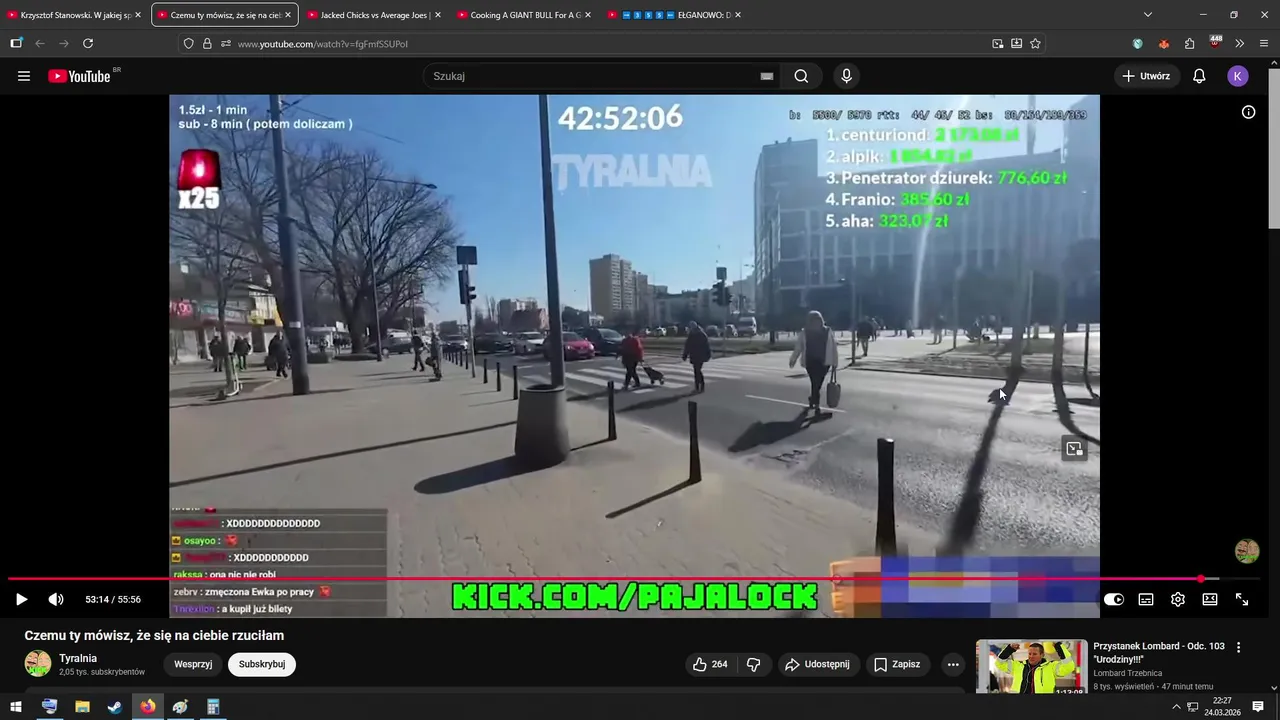Open picture-in-picture from address bar
Image resolution: width=1280 pixels, height=720 pixels.
coord(998,43)
